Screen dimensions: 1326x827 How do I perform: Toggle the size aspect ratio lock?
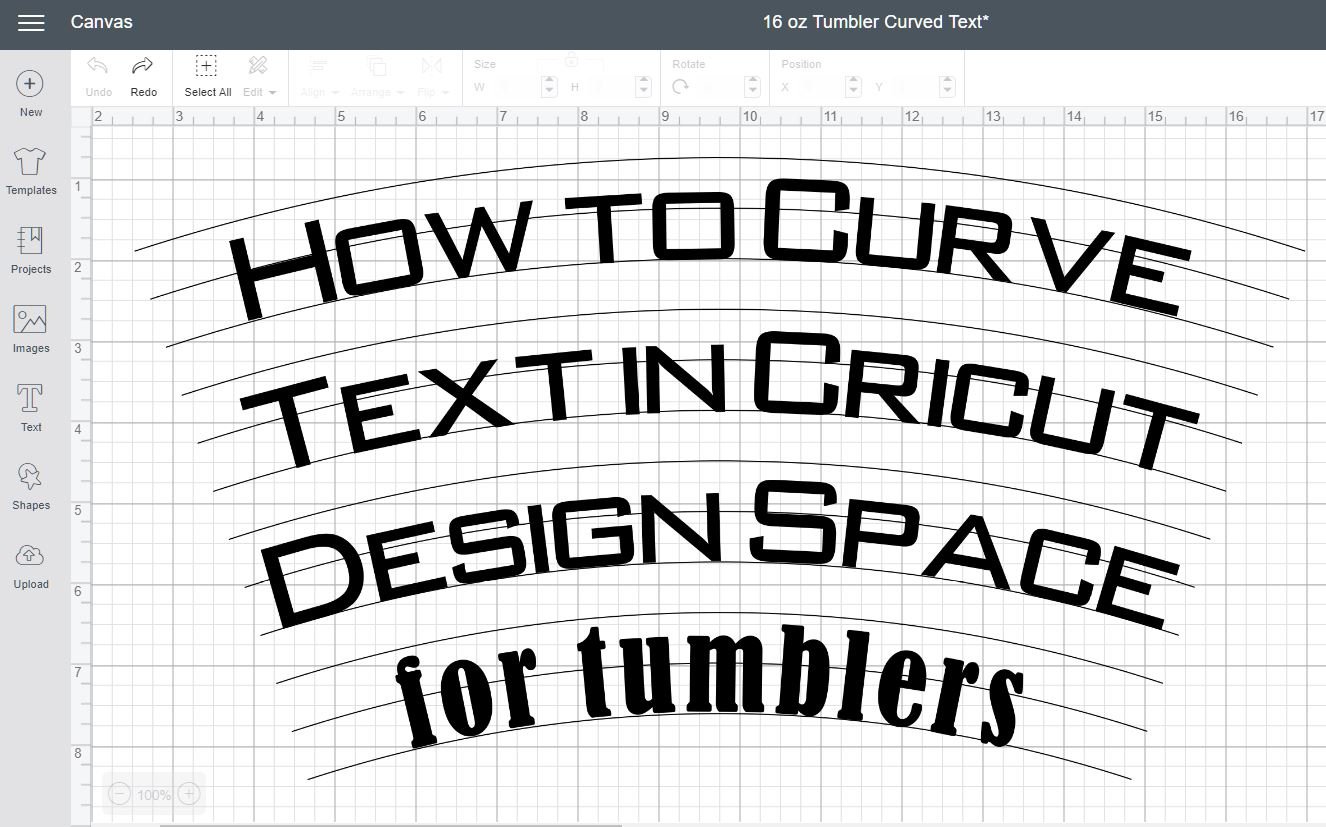tap(571, 62)
